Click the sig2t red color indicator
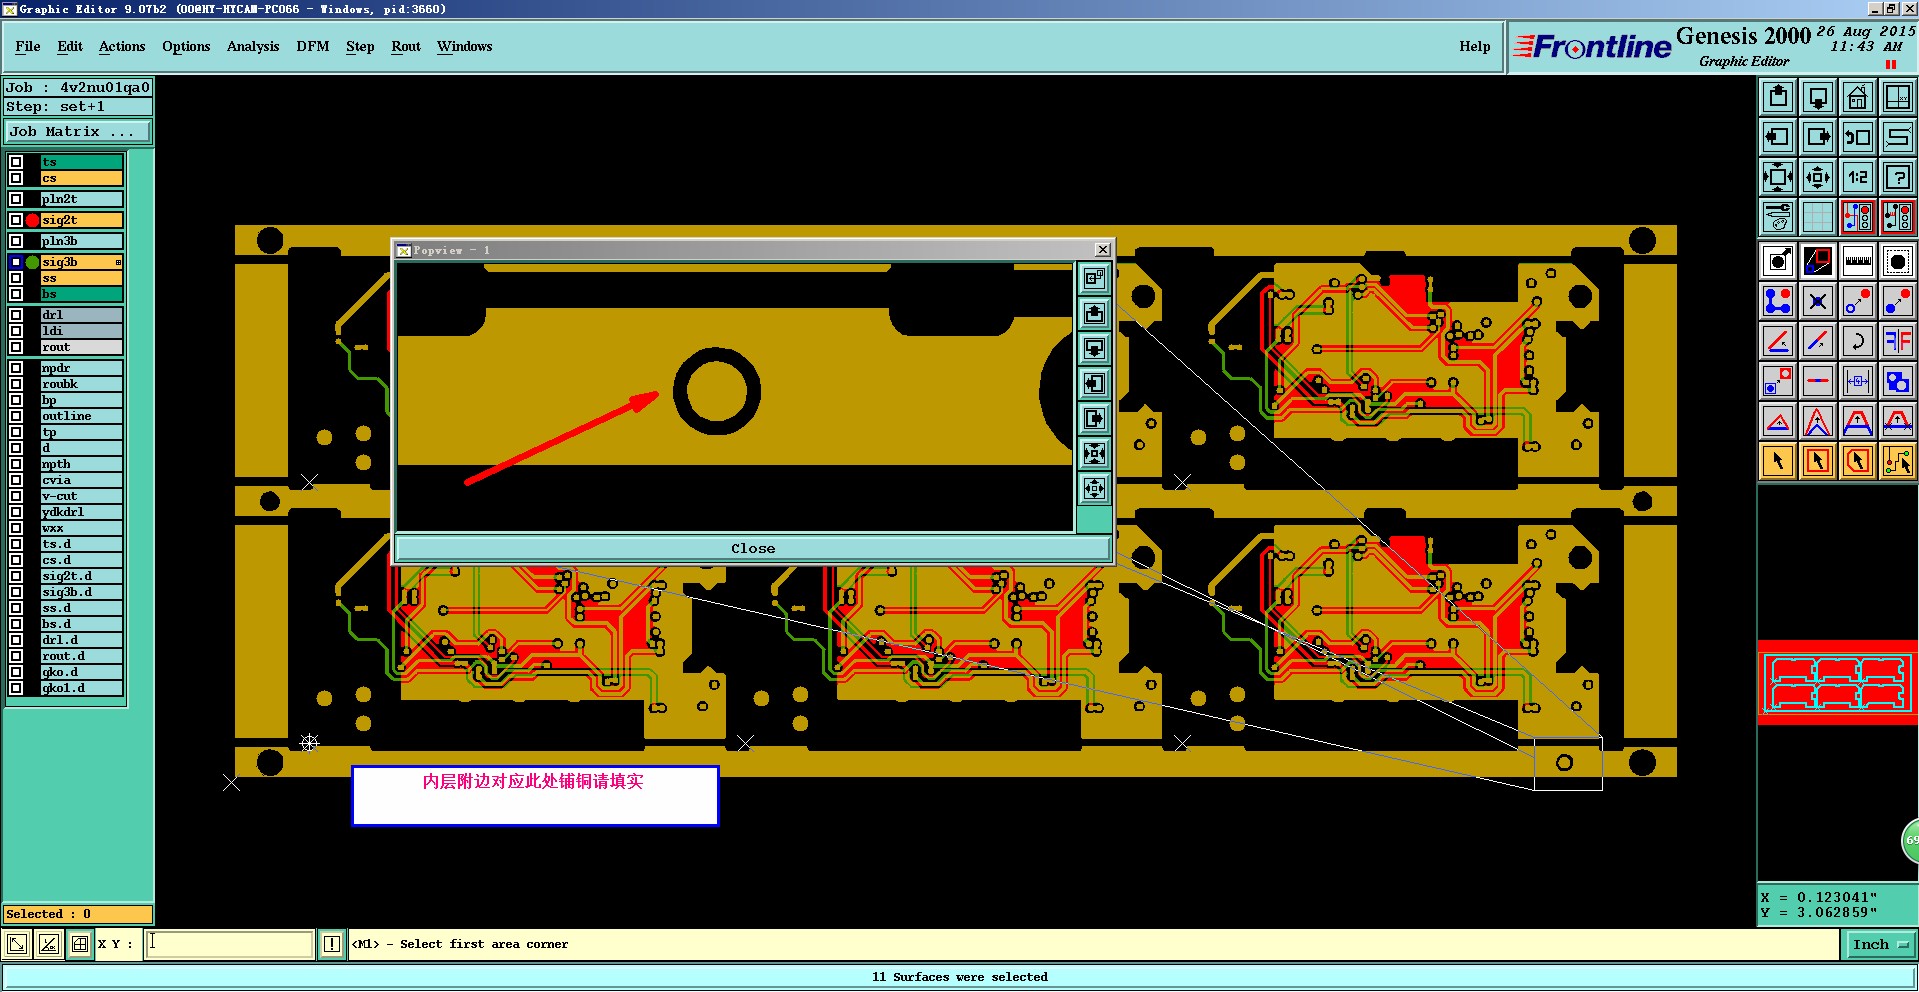Screen dimensions: 1919x992 (x=32, y=220)
